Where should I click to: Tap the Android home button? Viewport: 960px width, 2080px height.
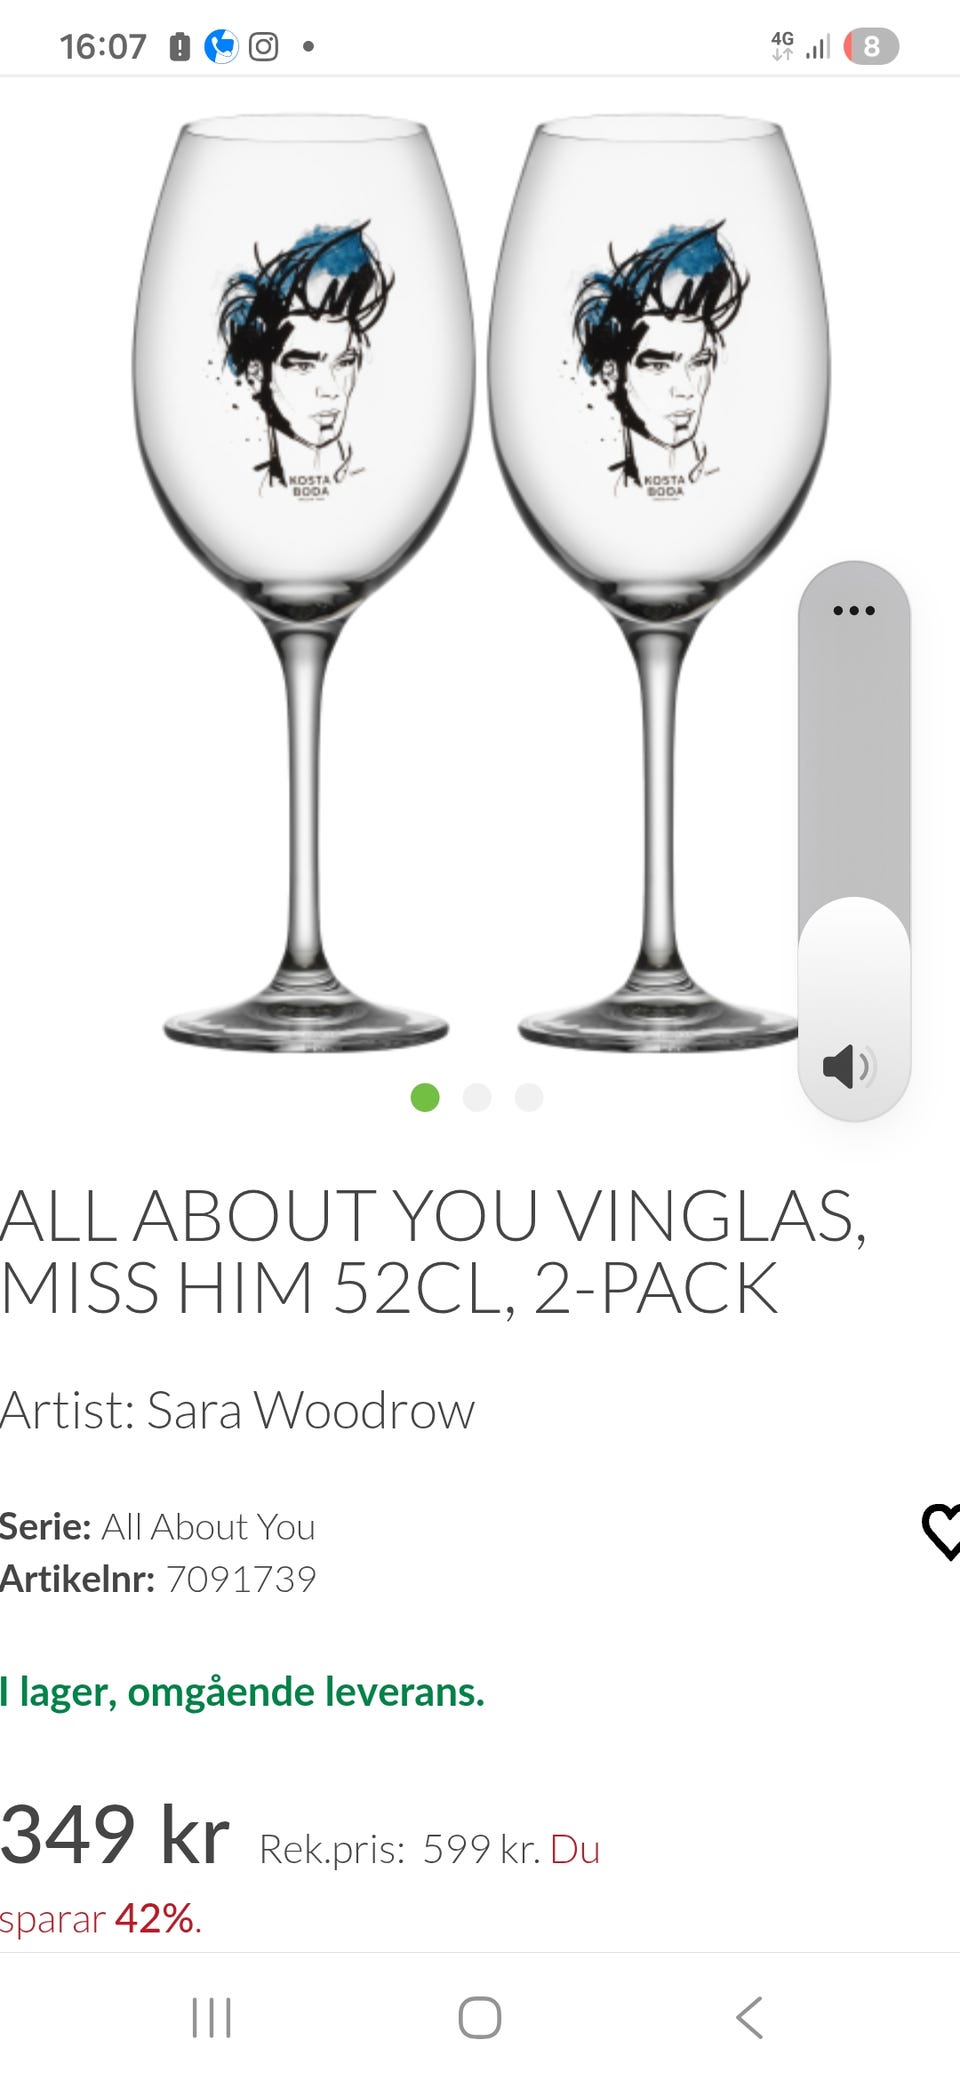tap(480, 2017)
